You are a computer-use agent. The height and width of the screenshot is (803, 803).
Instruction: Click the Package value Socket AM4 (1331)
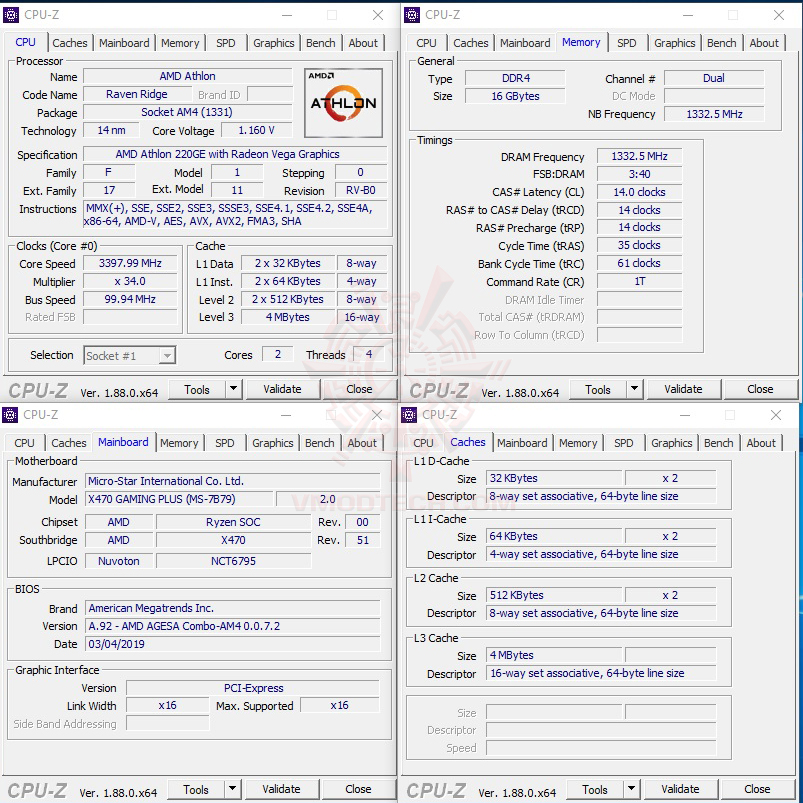pos(187,112)
